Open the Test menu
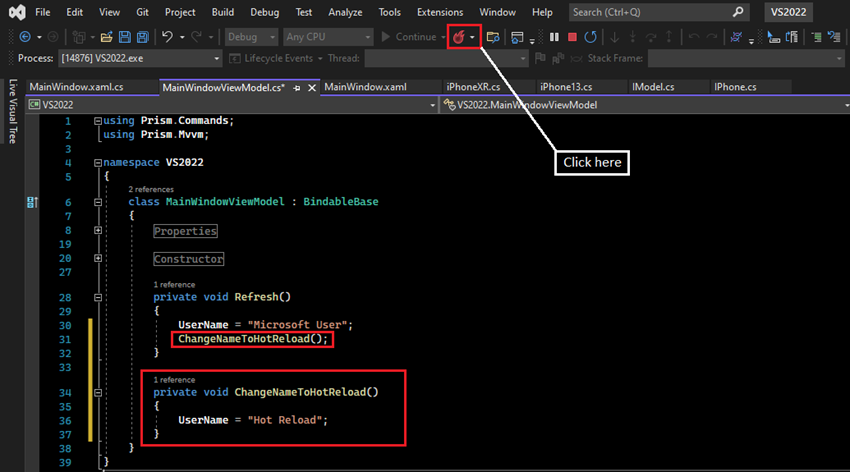 coord(304,12)
